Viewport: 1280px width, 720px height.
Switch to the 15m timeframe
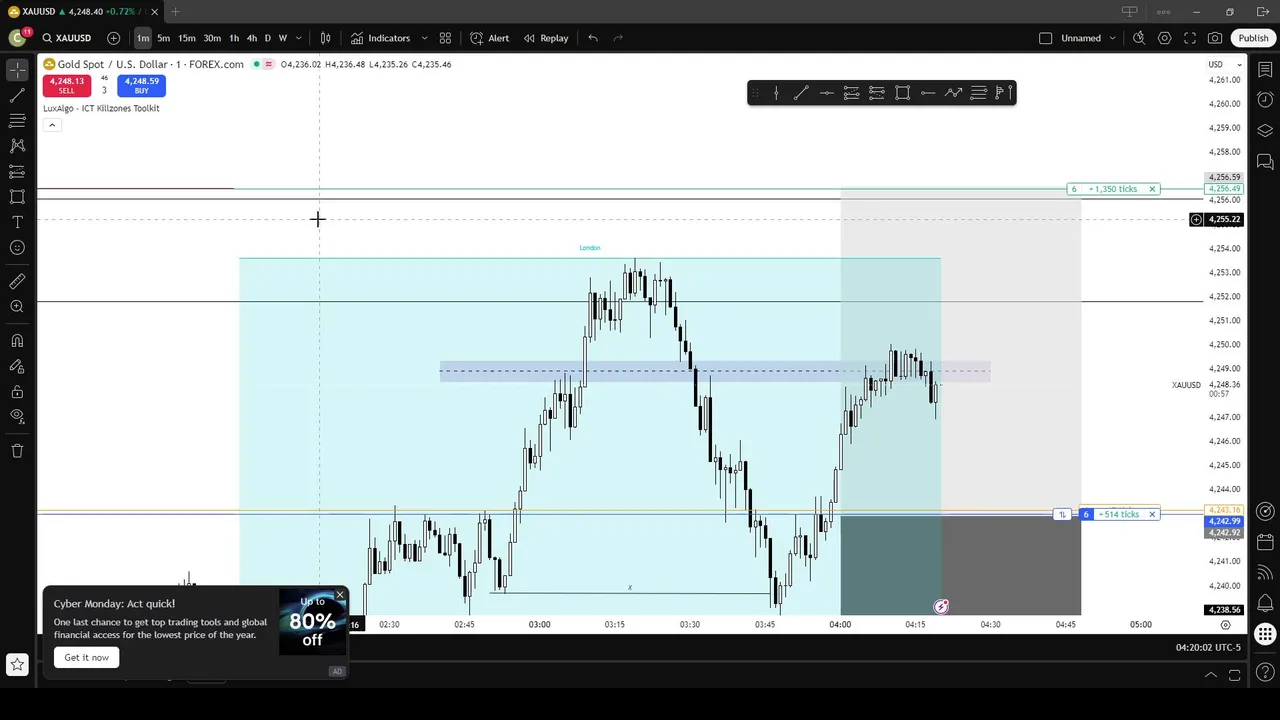pyautogui.click(x=187, y=38)
